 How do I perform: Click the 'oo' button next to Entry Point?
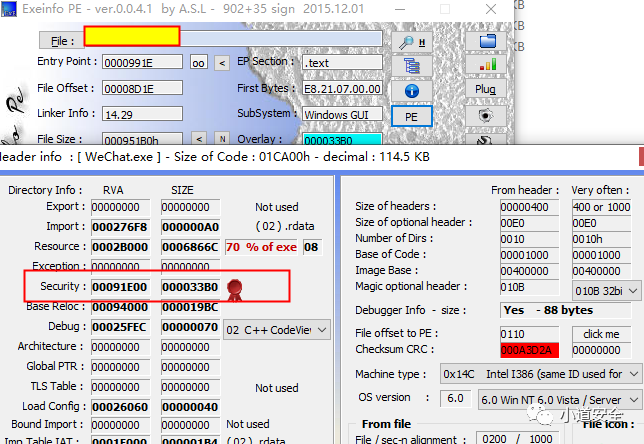click(199, 63)
